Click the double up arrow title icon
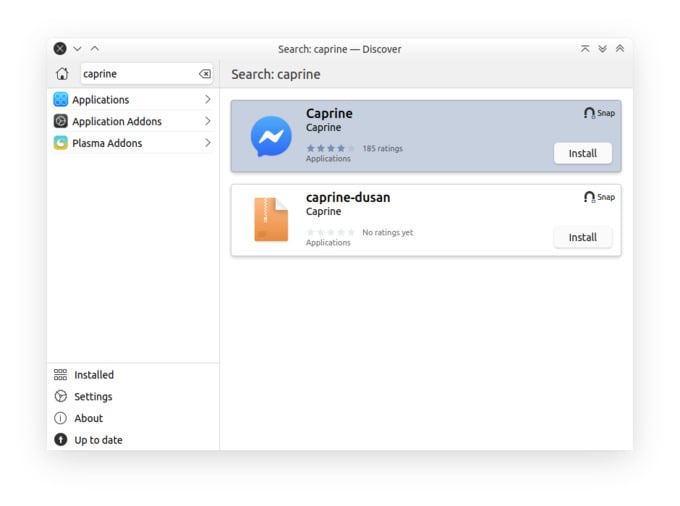 (x=620, y=49)
